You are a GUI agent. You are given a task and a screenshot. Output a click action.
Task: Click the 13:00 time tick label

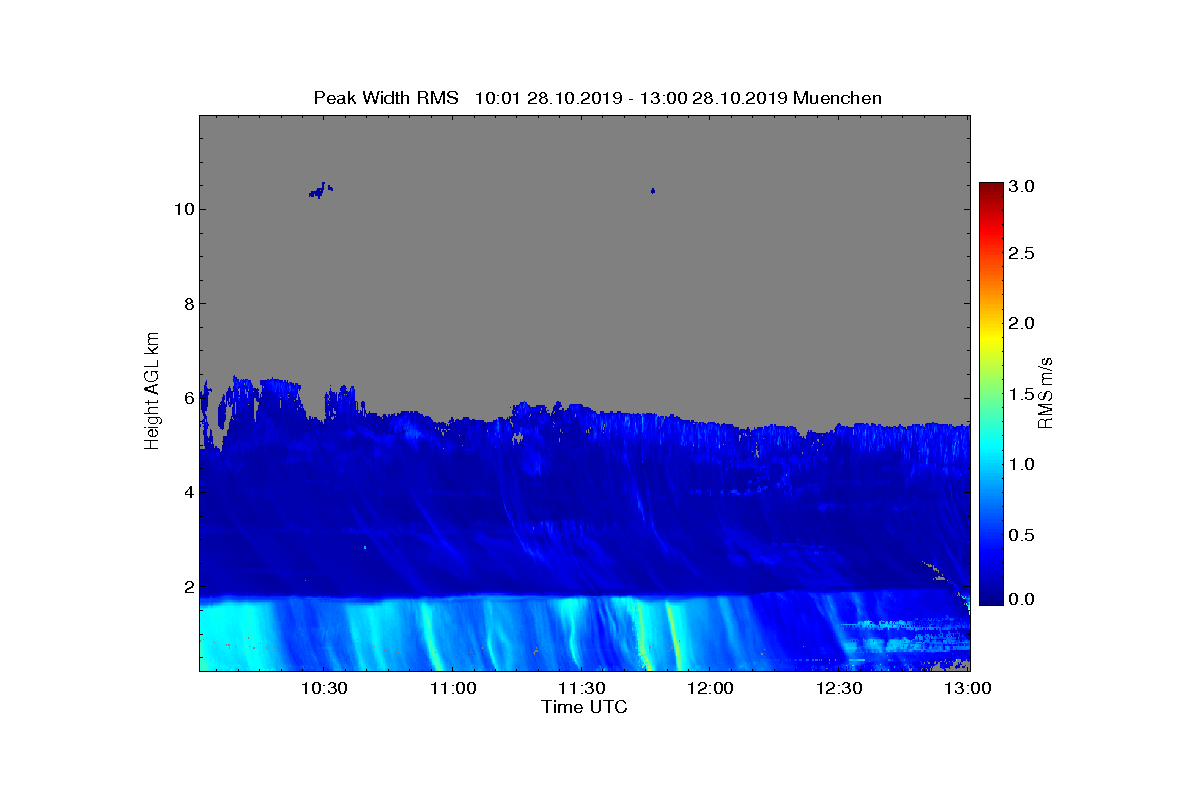[967, 689]
